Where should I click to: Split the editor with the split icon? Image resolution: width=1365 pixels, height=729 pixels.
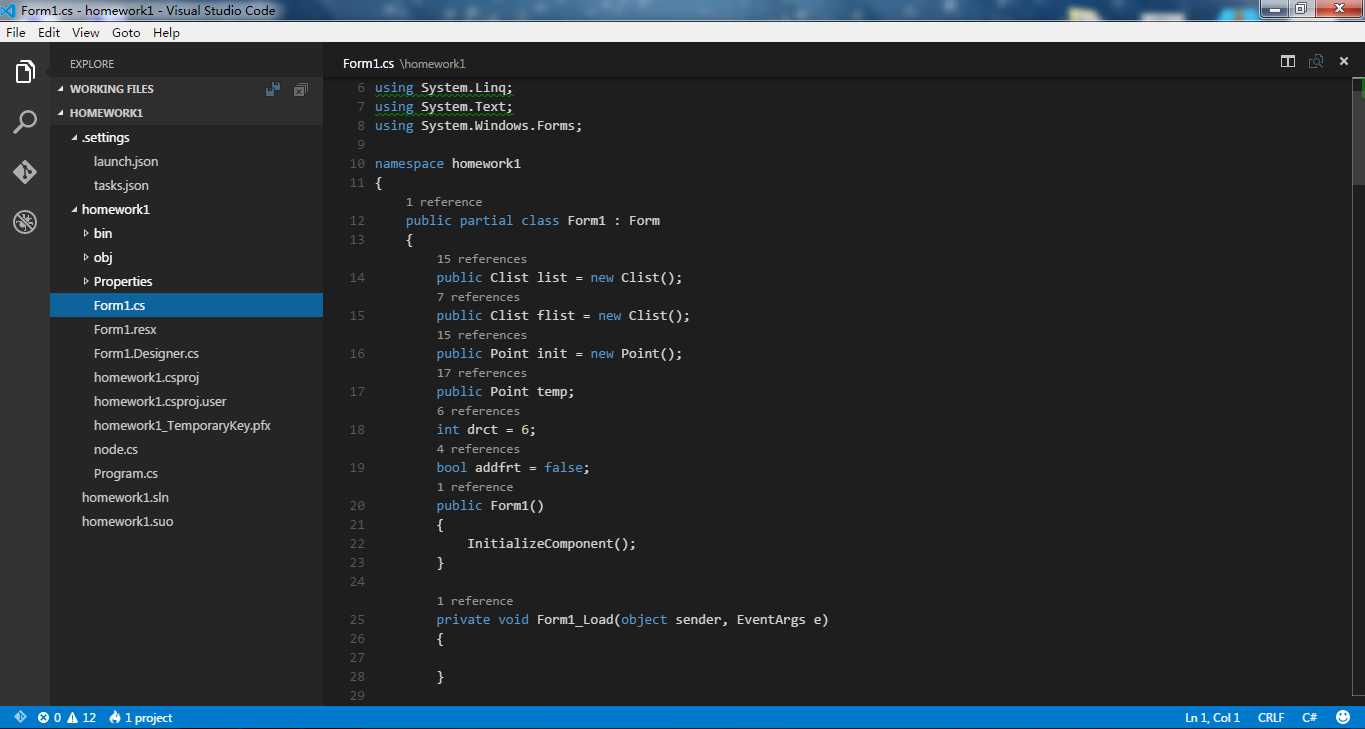click(x=1288, y=62)
